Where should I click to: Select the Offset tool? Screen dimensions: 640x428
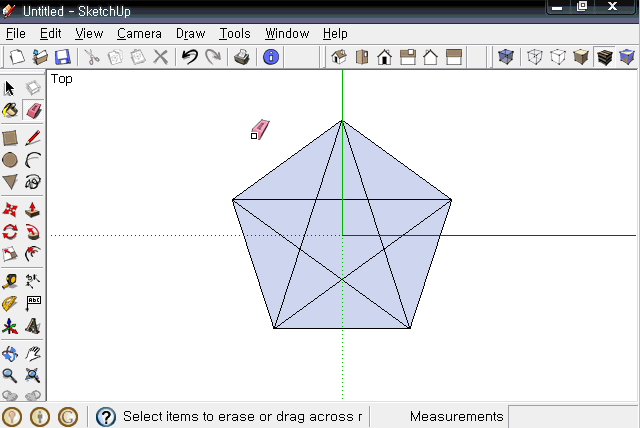pyautogui.click(x=33, y=254)
